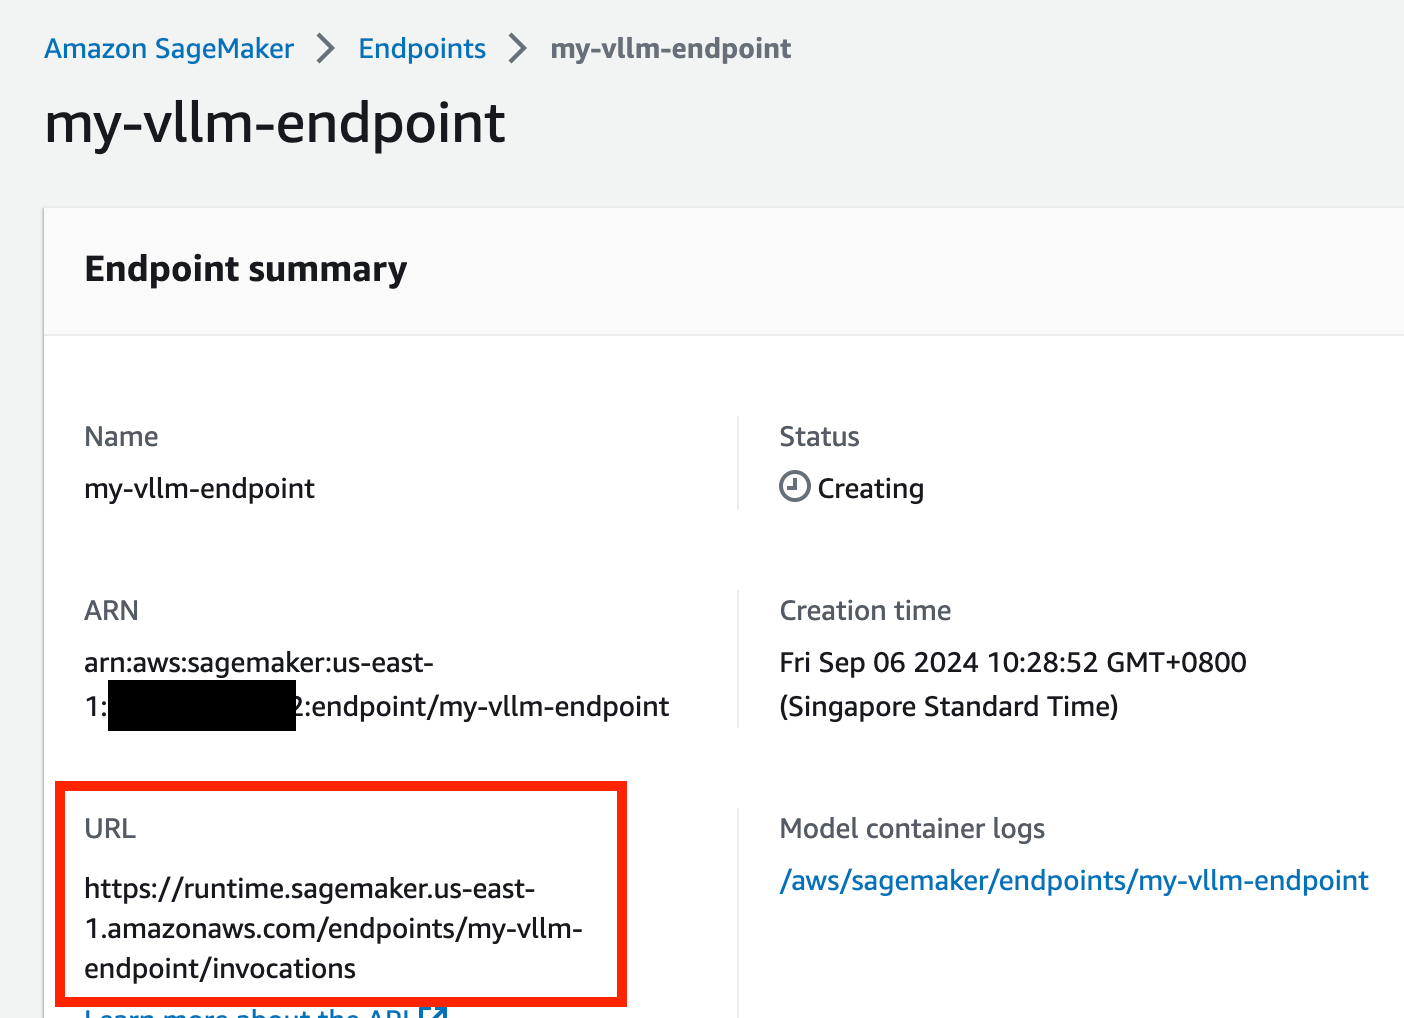The height and width of the screenshot is (1018, 1404).
Task: Click the URL field label
Action: click(110, 828)
